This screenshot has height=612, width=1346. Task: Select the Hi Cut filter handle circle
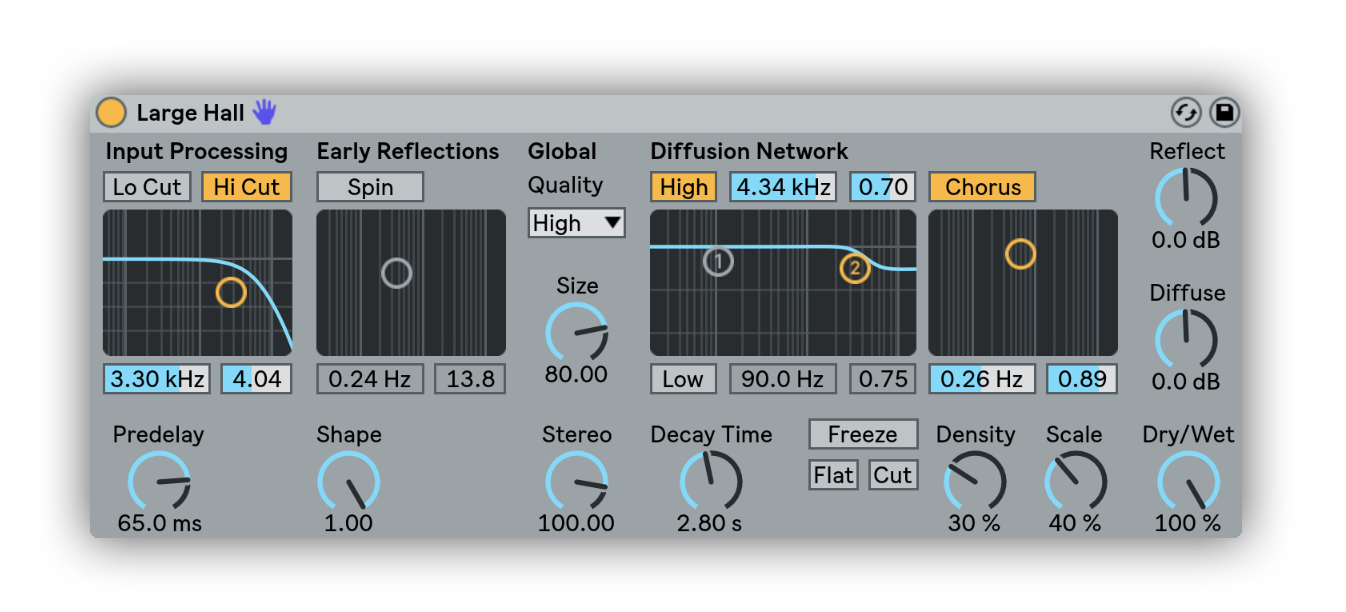231,292
